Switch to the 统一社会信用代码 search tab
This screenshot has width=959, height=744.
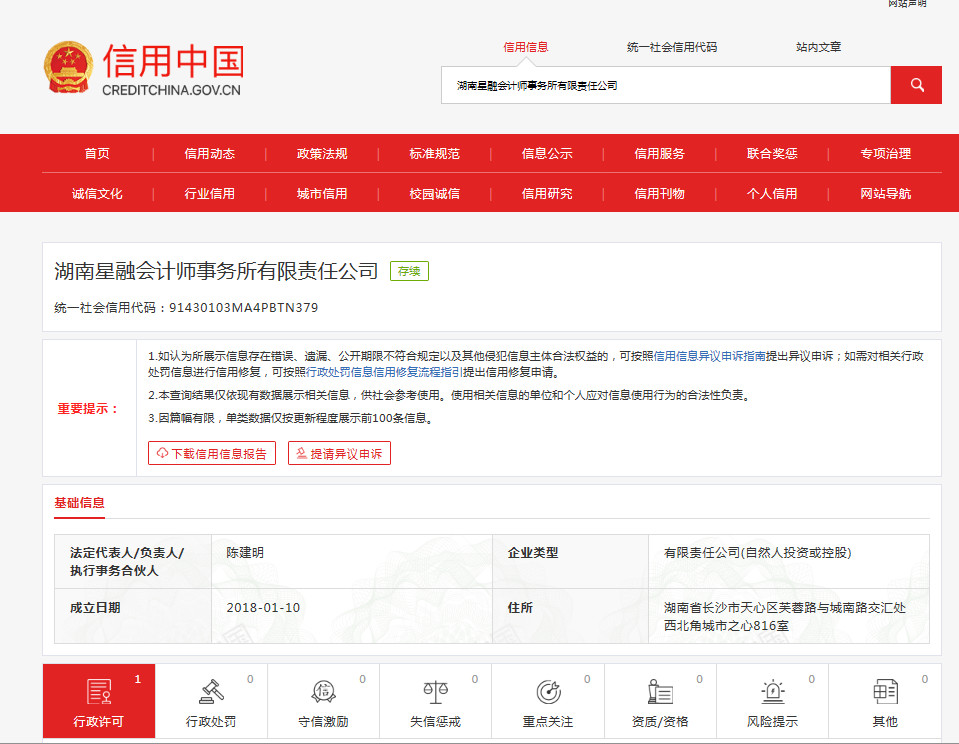pyautogui.click(x=672, y=47)
